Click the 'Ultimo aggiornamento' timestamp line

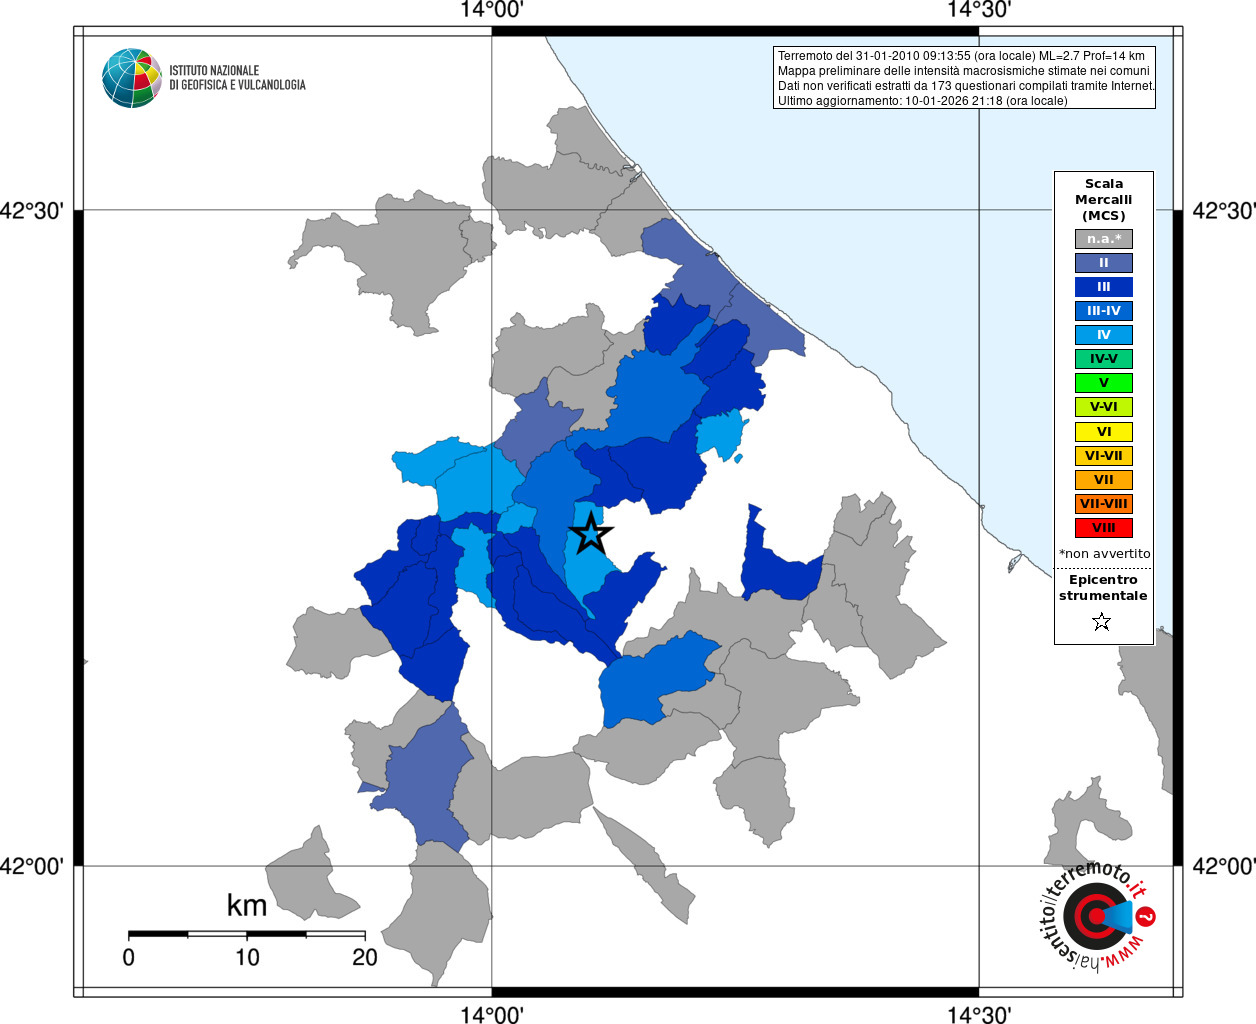tap(923, 101)
